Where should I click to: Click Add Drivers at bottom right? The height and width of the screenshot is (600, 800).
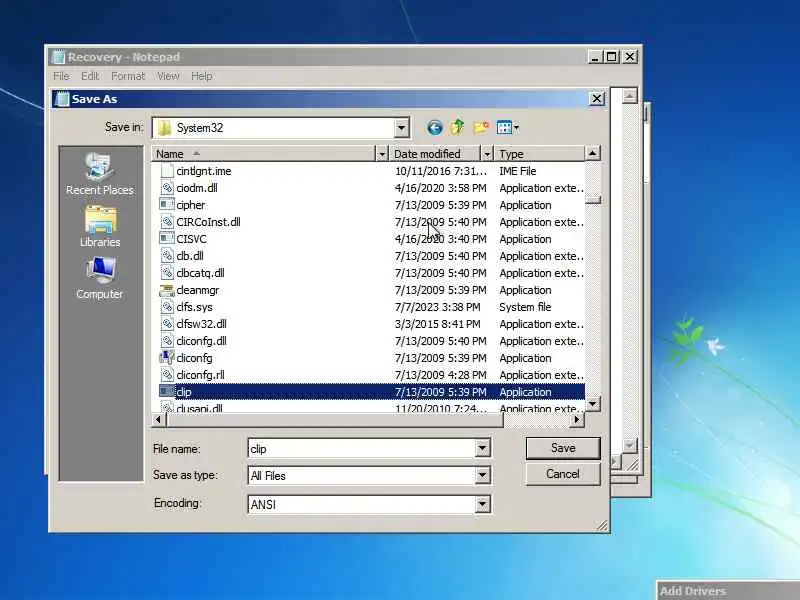[x=692, y=591]
